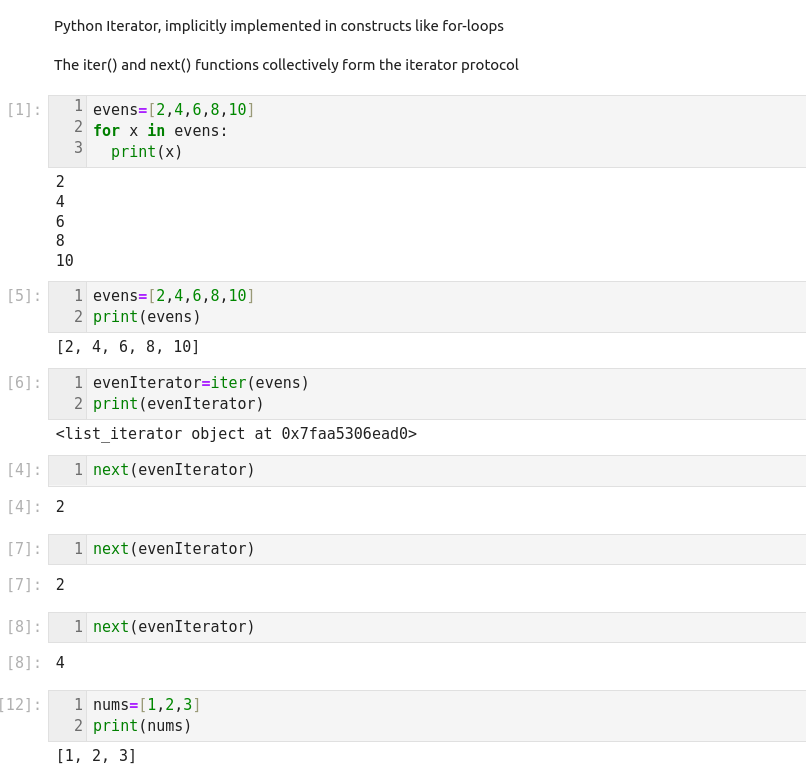The image size is (806, 776).
Task: Click the output value 10 of first cell
Action: [65, 261]
